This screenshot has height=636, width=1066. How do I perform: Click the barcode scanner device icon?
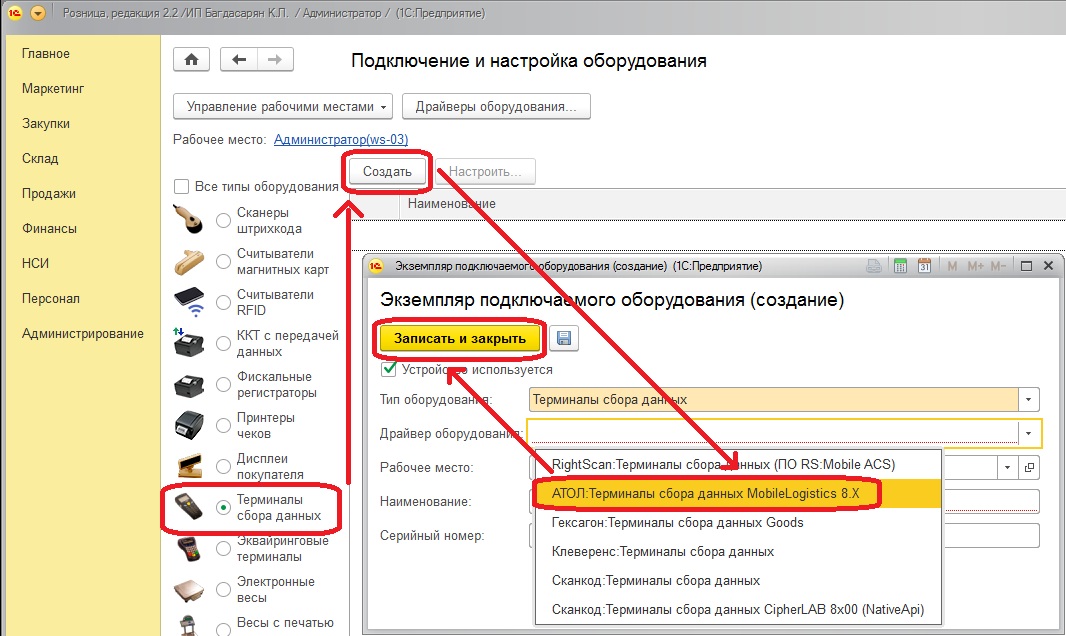[188, 220]
